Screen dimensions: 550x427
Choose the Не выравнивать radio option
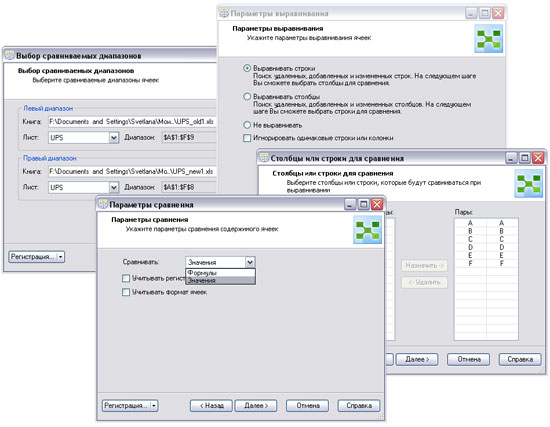[x=247, y=125]
